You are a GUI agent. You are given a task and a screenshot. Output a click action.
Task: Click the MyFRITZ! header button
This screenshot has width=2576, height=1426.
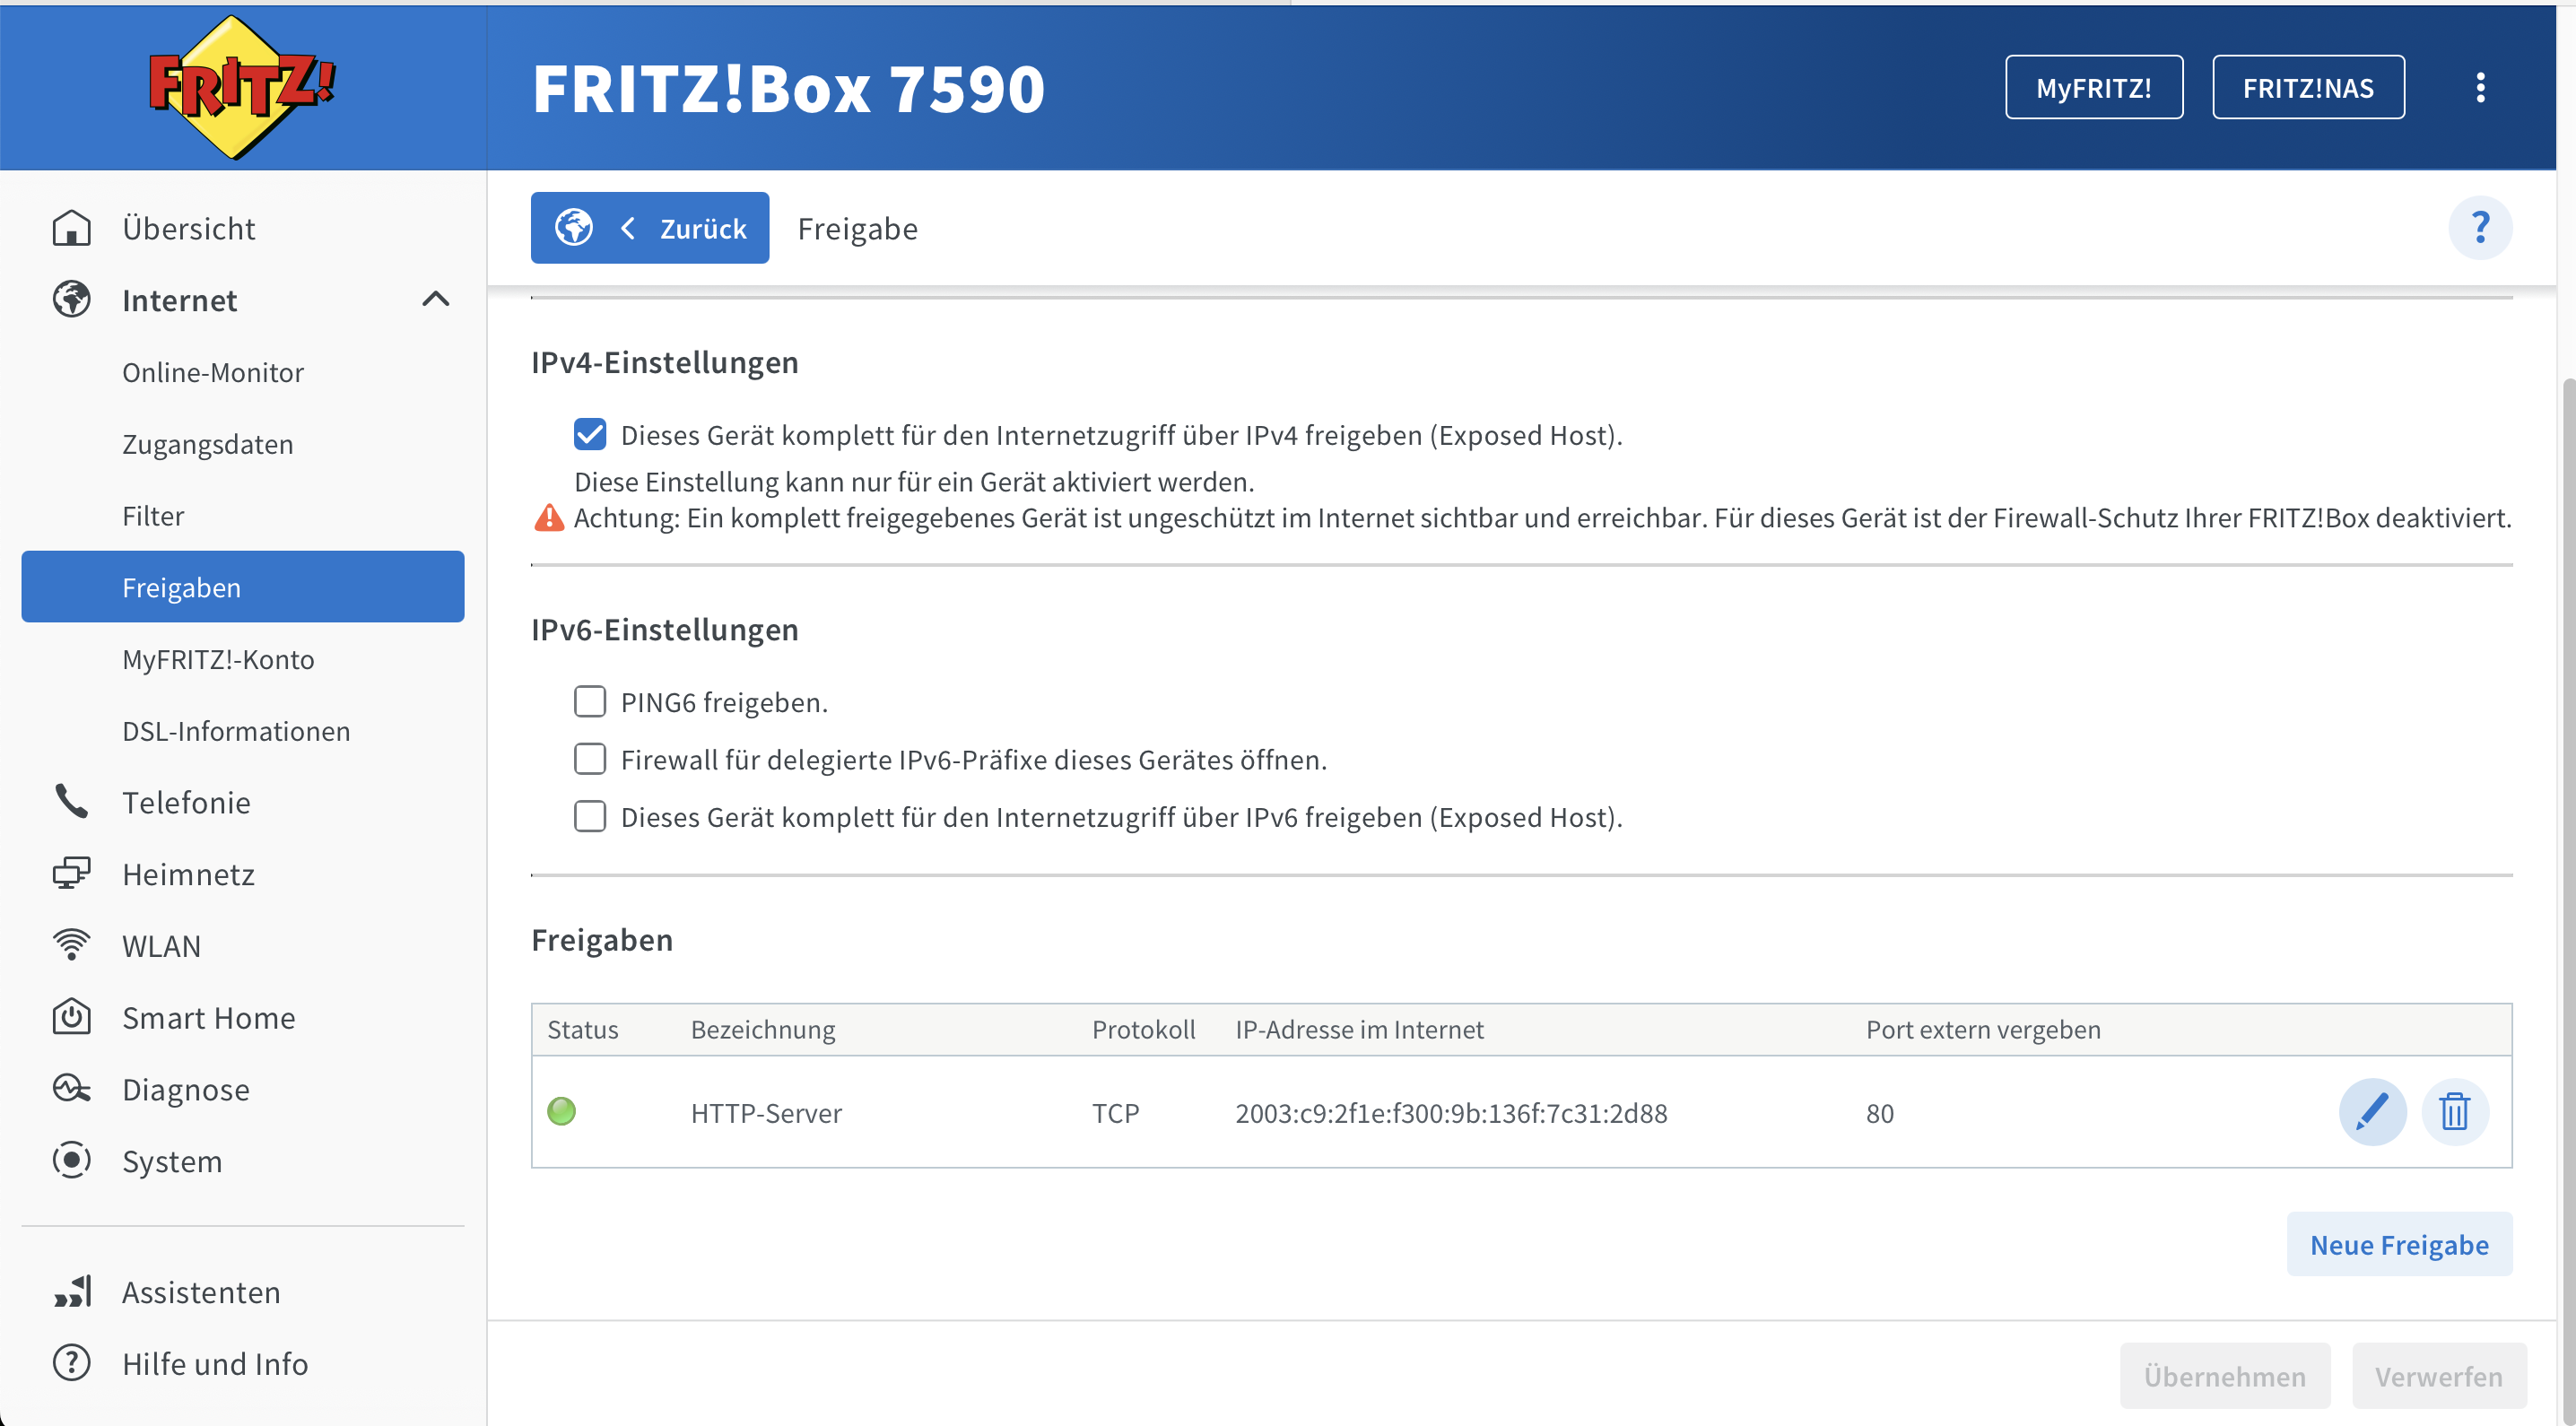point(2094,87)
